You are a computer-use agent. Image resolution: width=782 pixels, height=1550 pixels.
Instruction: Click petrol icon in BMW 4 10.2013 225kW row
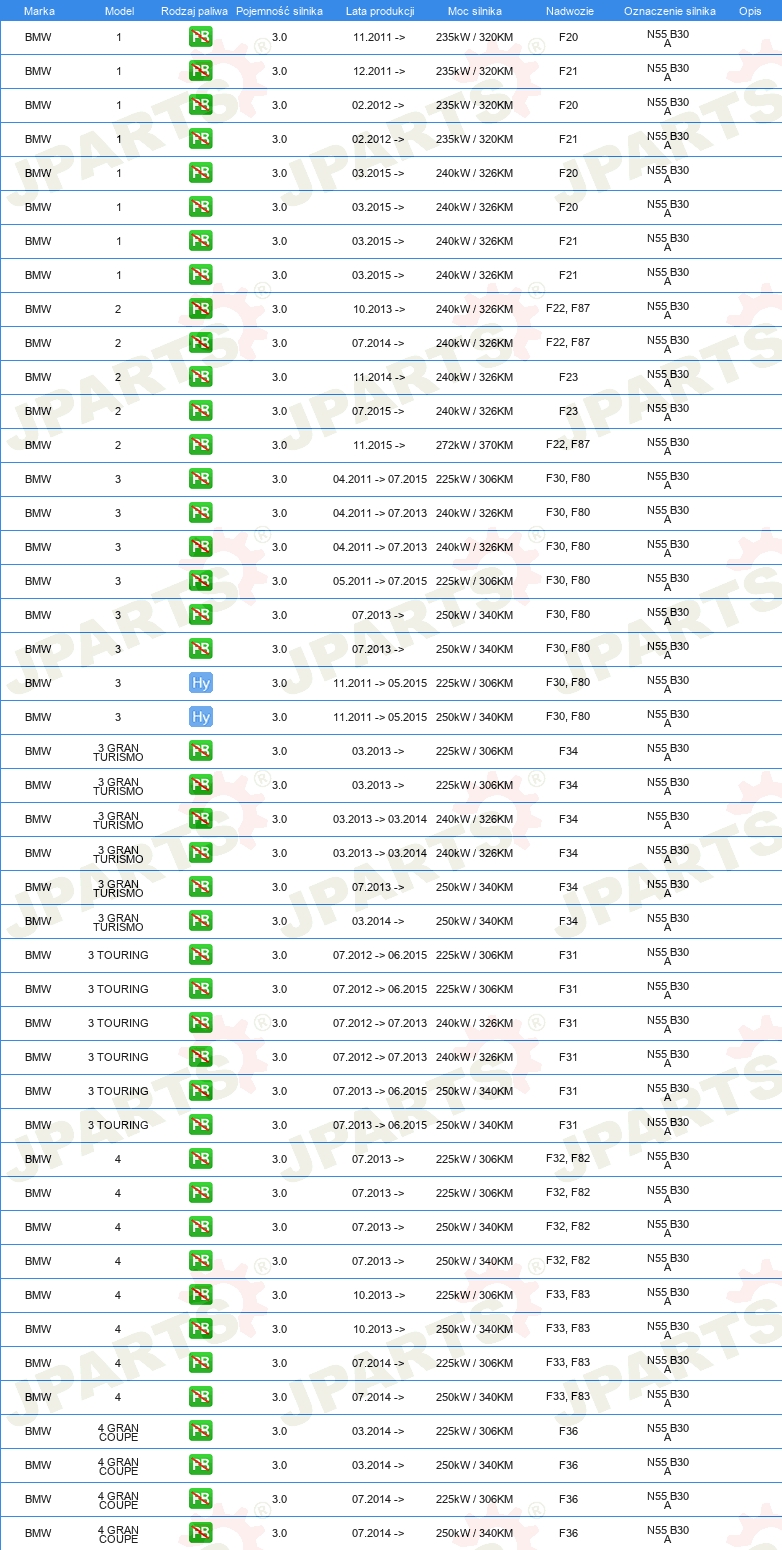[x=200, y=1295]
